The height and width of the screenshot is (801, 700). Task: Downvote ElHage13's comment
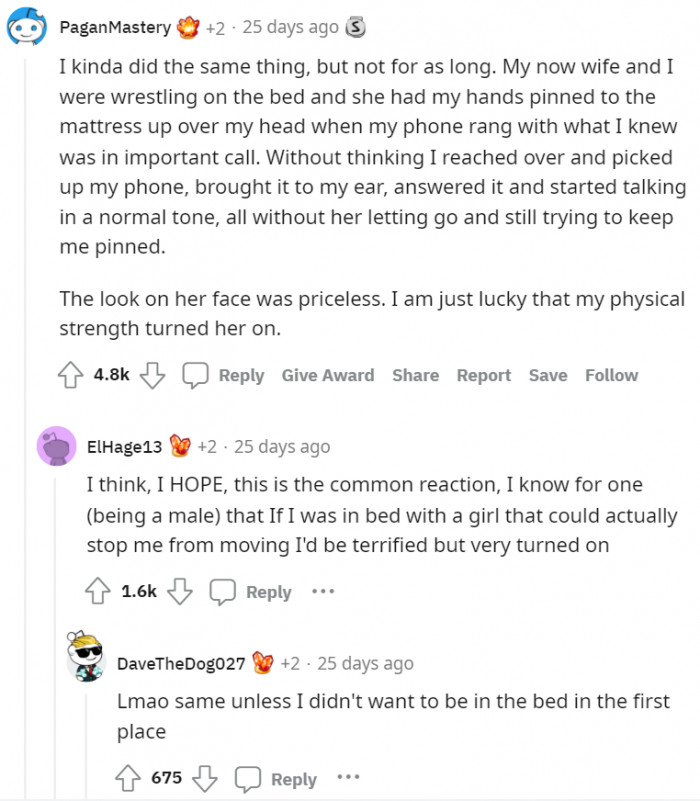(180, 592)
